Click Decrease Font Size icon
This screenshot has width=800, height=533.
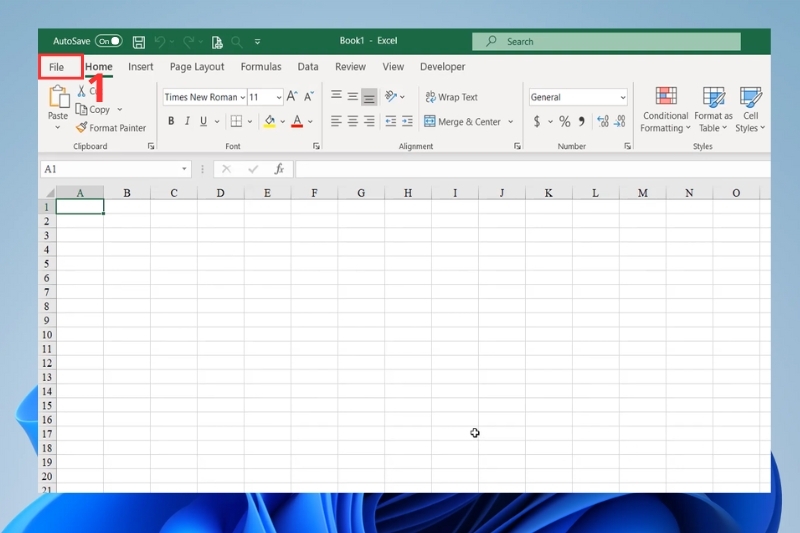click(x=309, y=96)
